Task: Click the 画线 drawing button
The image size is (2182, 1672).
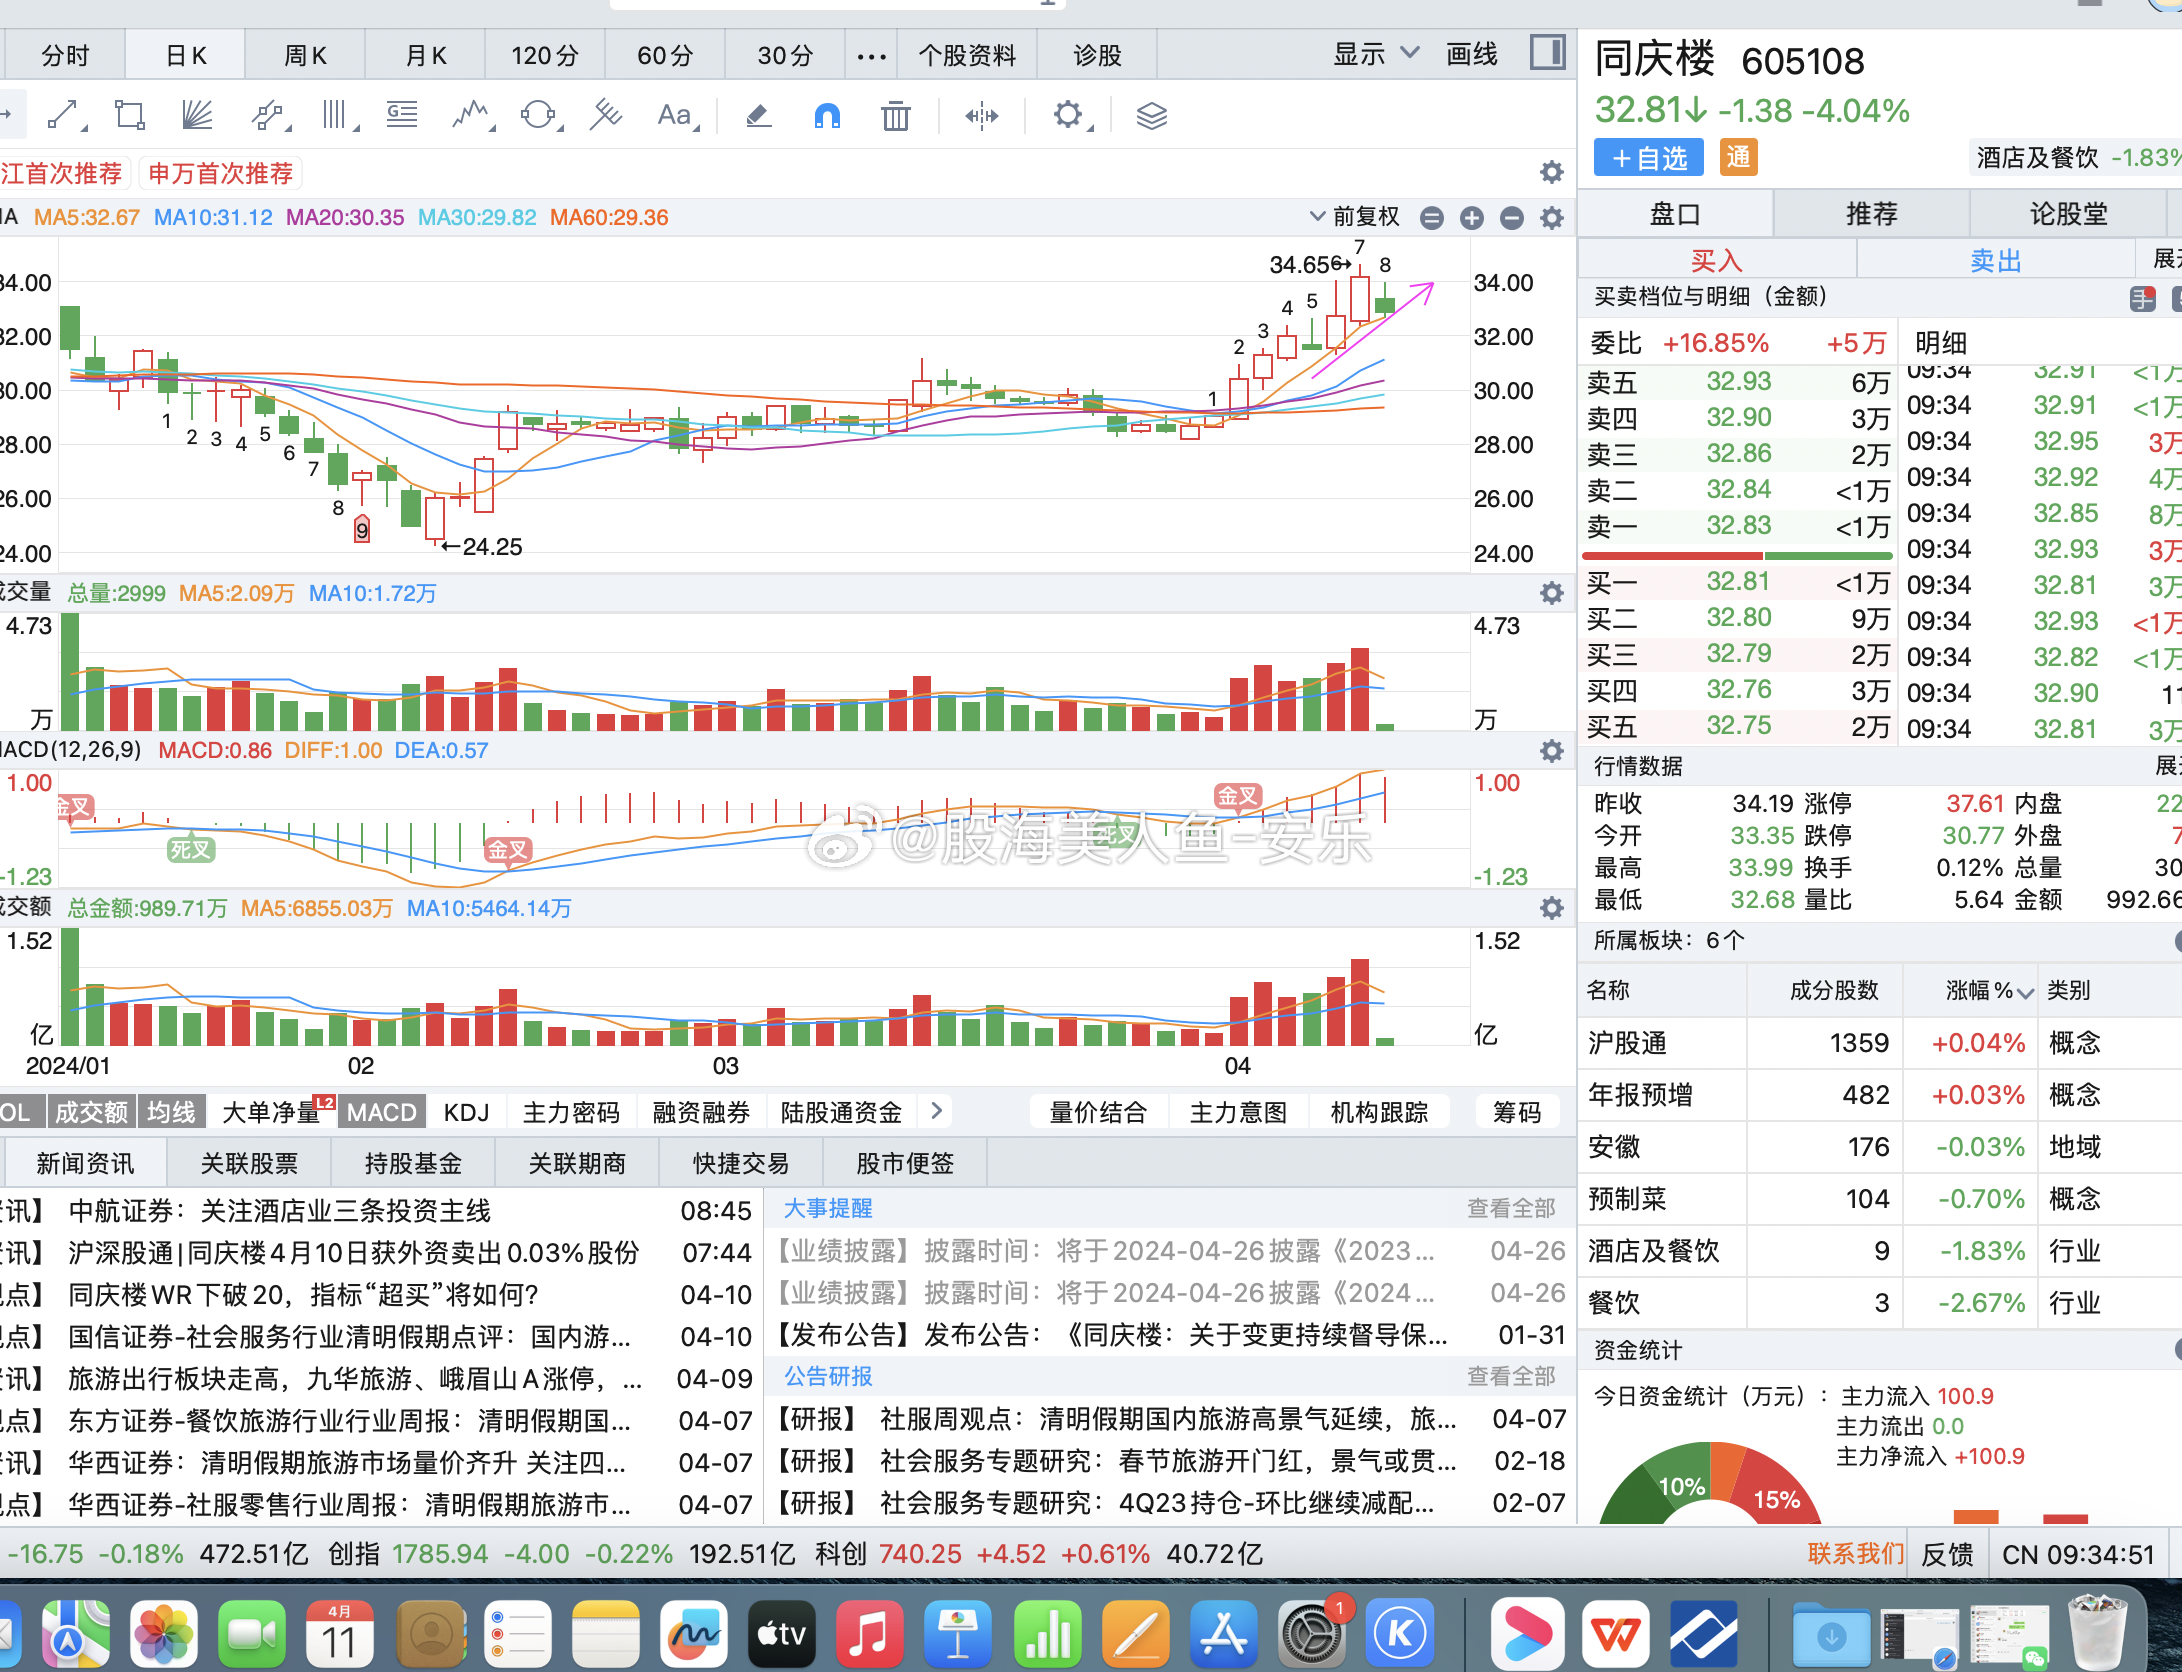Action: 1472,54
